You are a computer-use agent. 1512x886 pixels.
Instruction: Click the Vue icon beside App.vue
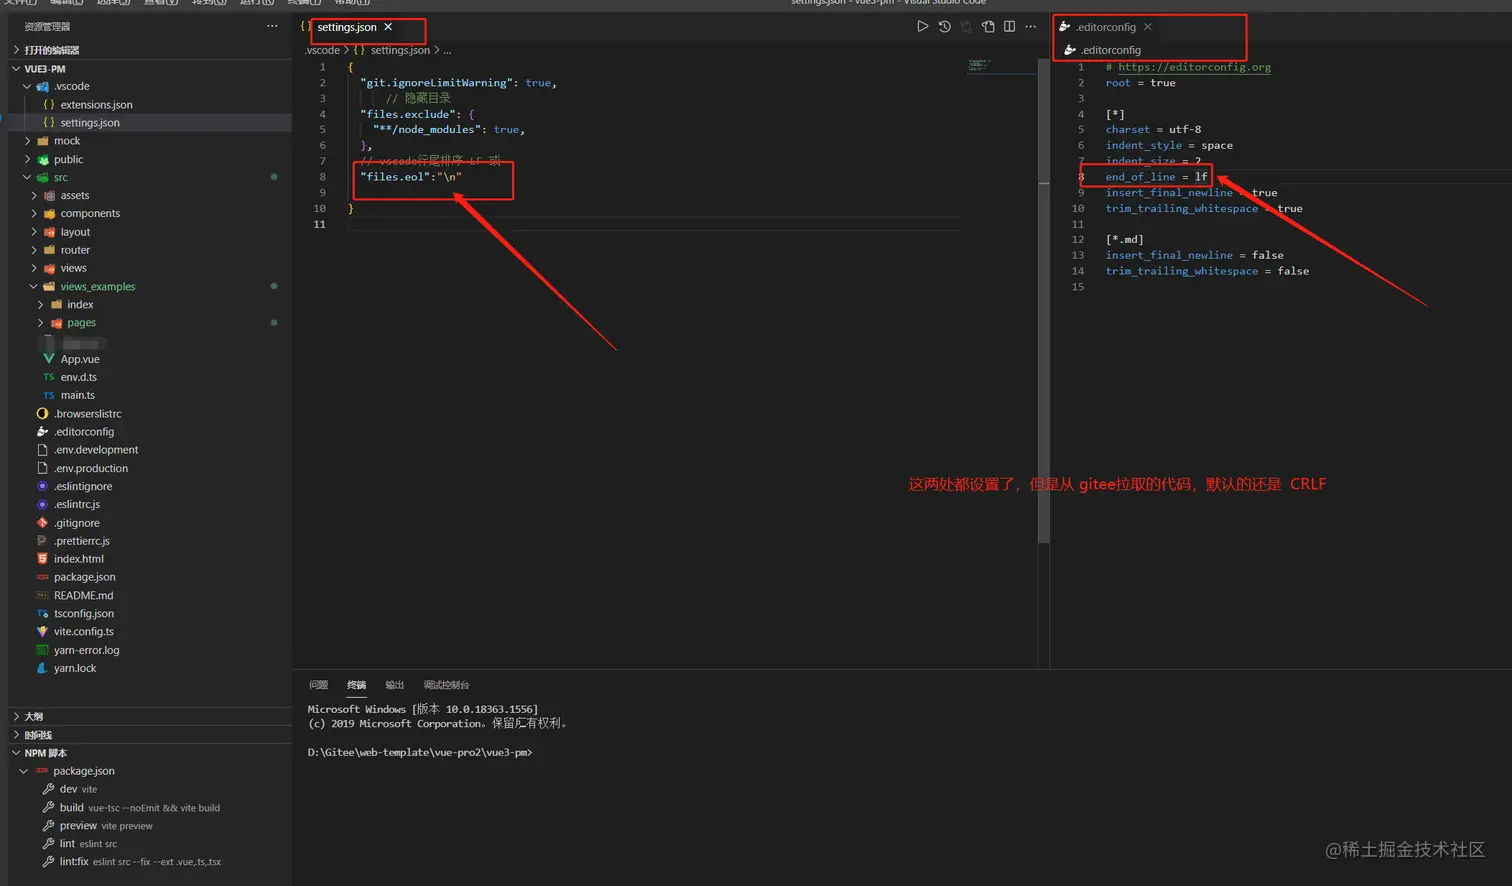[x=49, y=359]
